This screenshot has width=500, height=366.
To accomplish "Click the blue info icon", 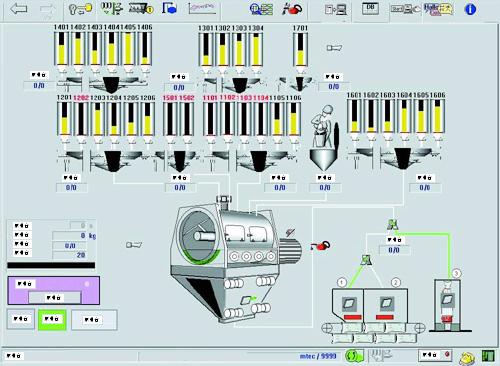I will 470,9.
